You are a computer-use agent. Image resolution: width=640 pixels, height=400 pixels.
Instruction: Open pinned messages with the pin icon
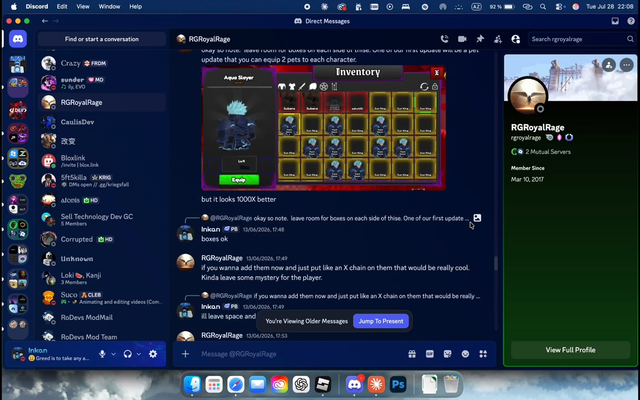point(480,39)
